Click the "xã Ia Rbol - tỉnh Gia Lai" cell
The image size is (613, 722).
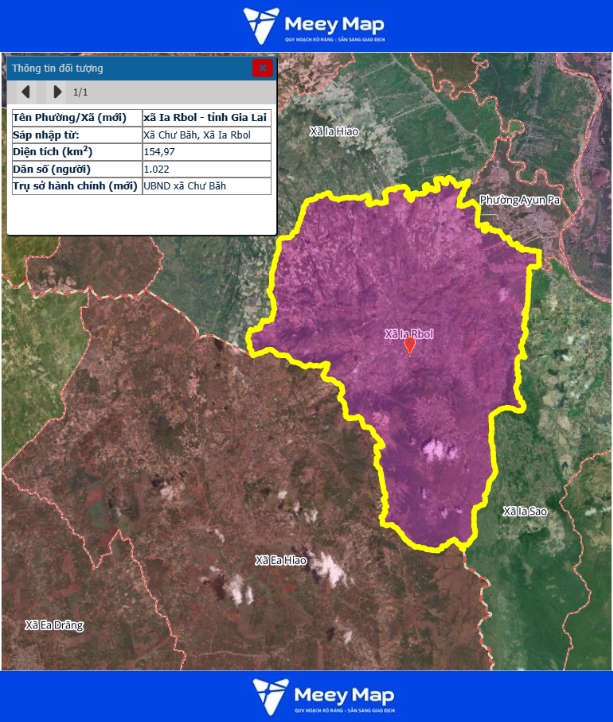click(205, 118)
